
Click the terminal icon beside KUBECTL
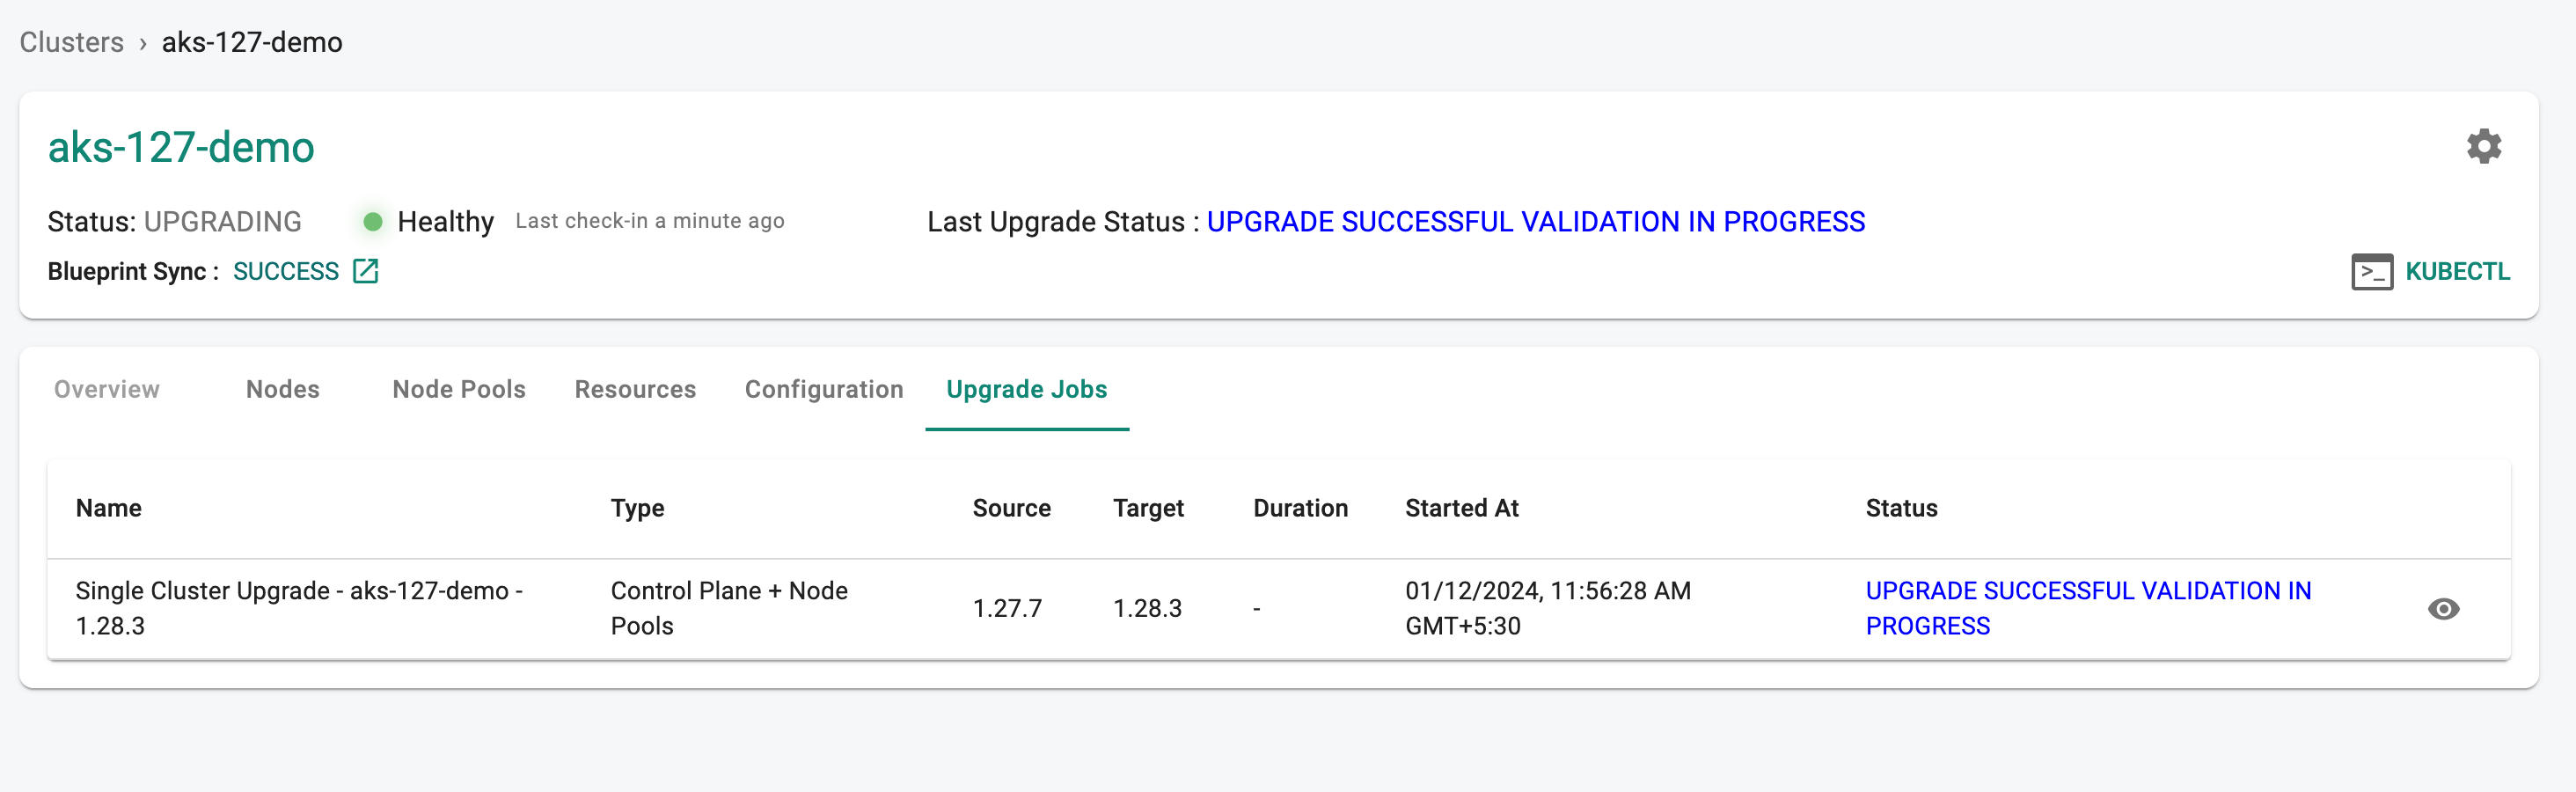pyautogui.click(x=2371, y=272)
